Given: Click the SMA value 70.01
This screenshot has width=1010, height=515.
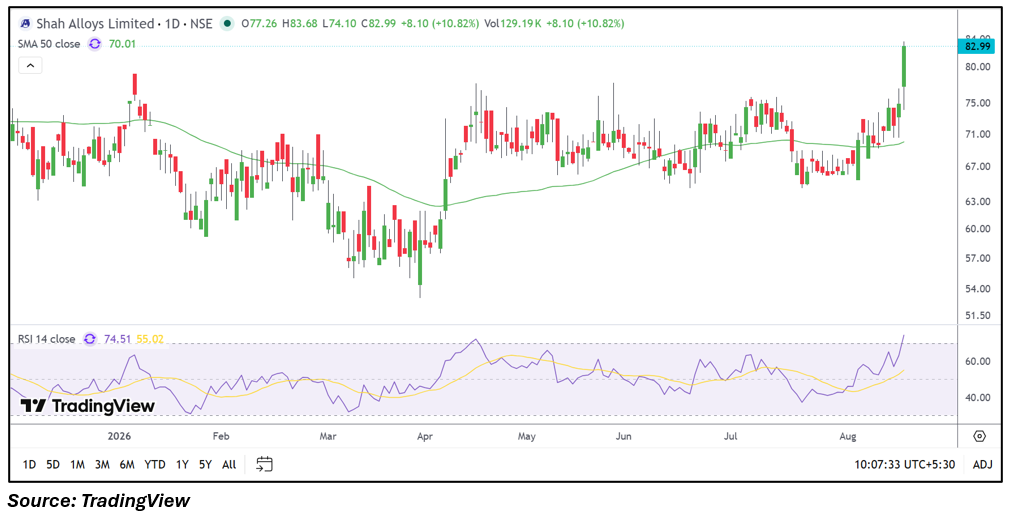Looking at the screenshot, I should [123, 44].
